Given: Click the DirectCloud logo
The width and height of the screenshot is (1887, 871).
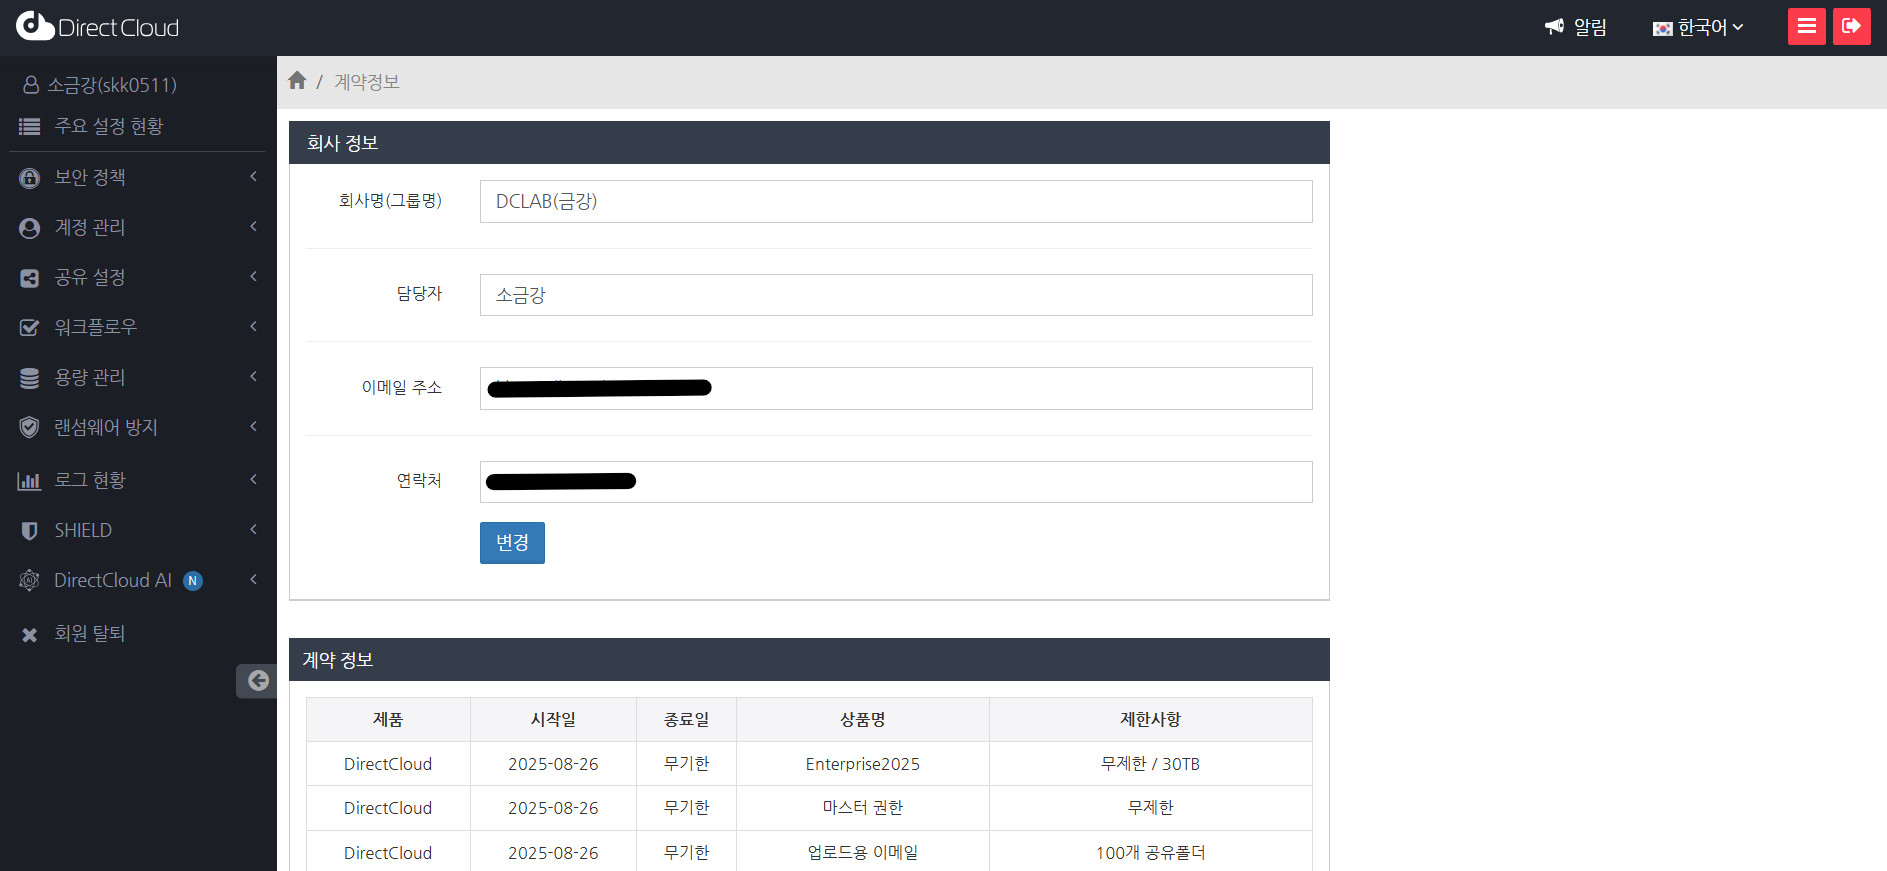Looking at the screenshot, I should 98,27.
